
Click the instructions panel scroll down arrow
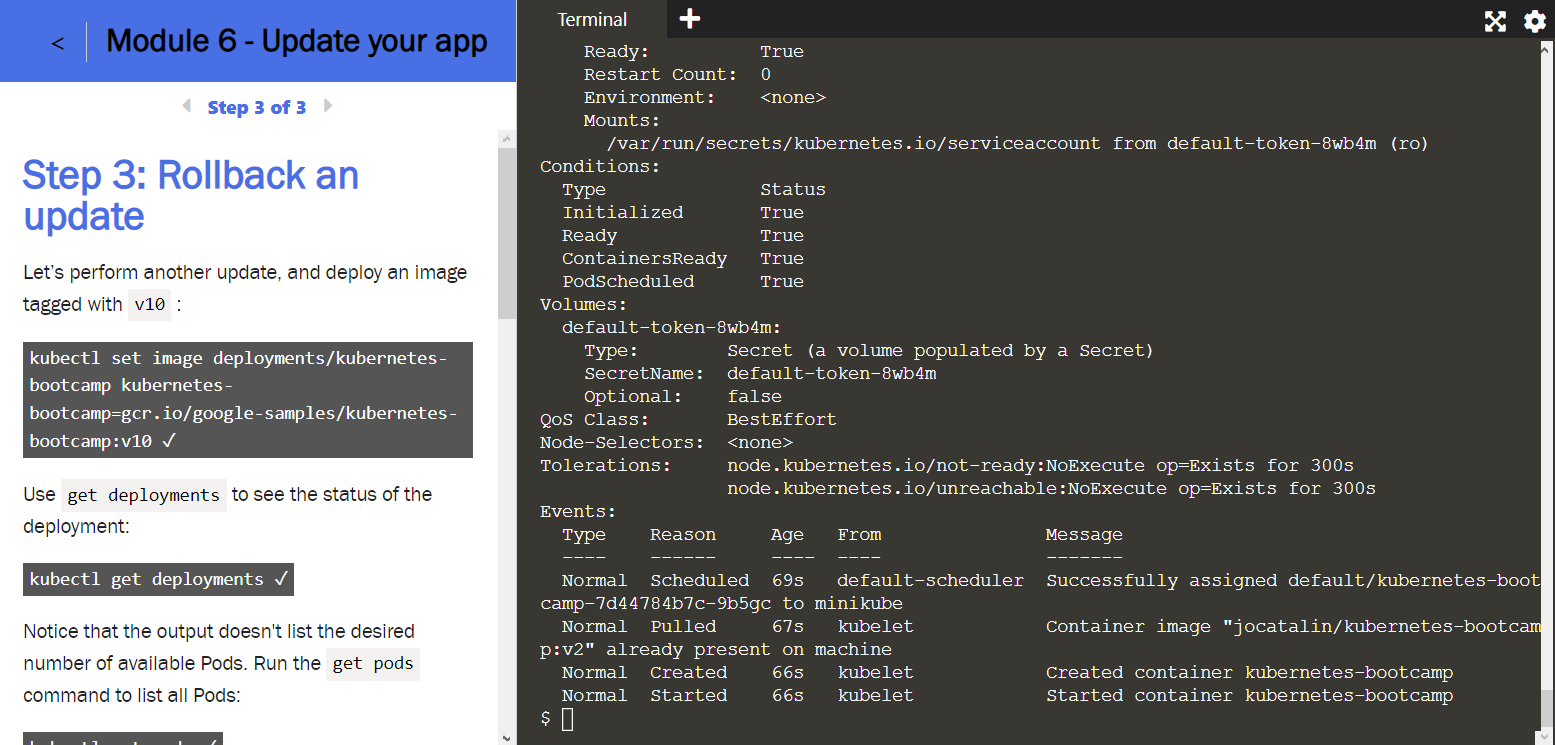tap(507, 737)
